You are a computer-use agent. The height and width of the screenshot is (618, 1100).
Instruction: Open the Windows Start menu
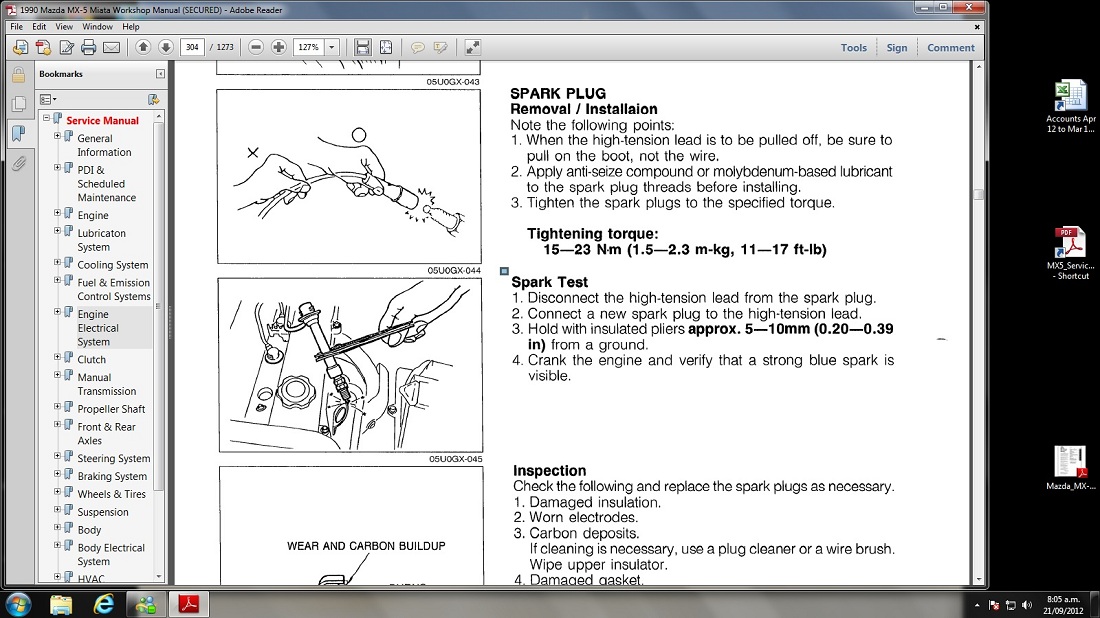[x=18, y=605]
